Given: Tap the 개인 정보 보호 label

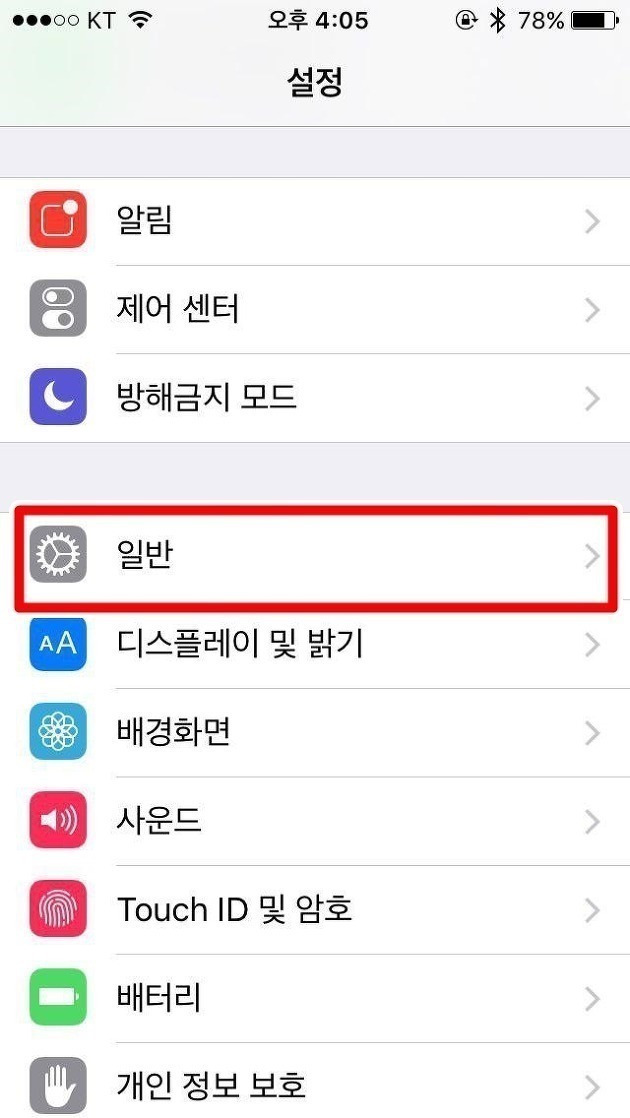Looking at the screenshot, I should [x=212, y=1086].
